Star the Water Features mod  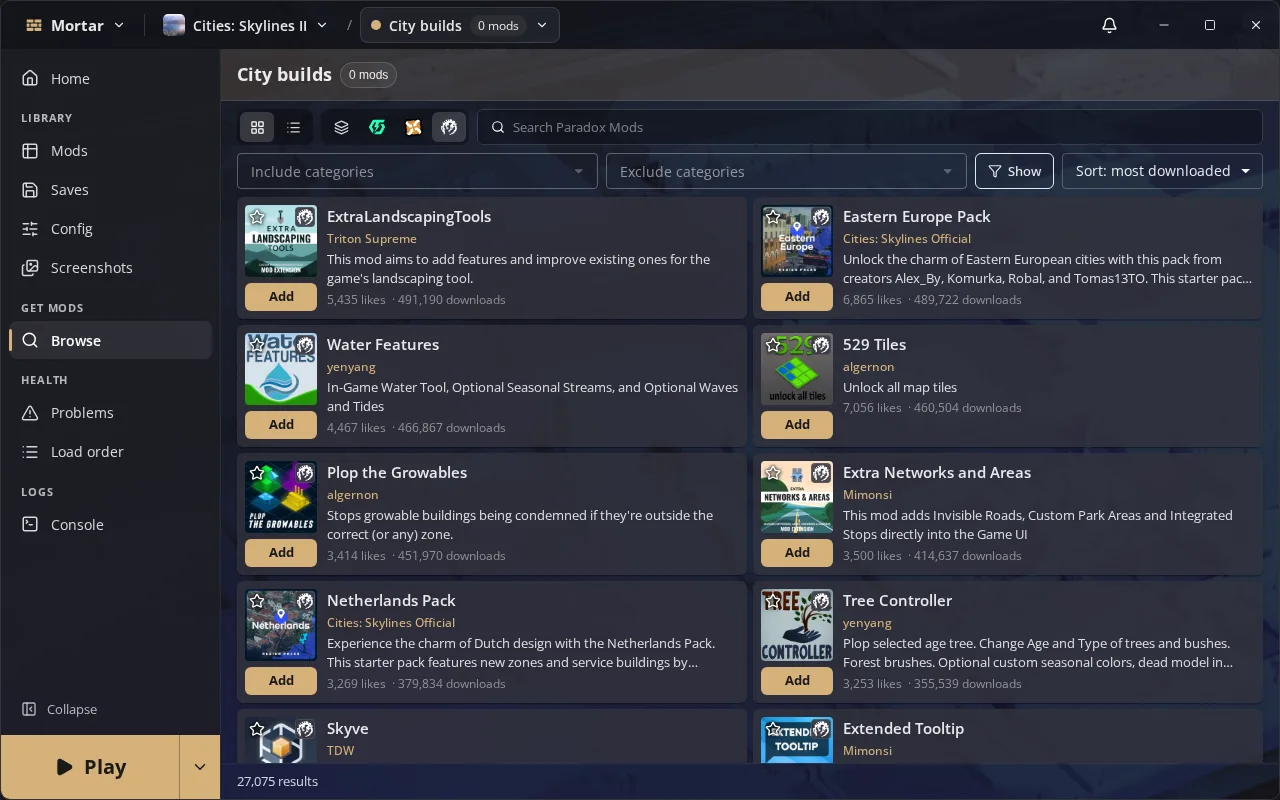[257, 345]
